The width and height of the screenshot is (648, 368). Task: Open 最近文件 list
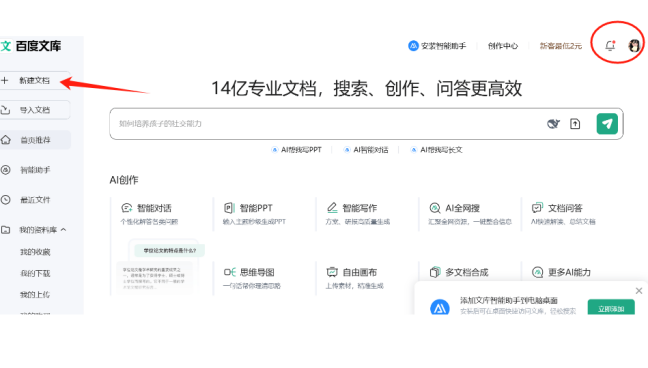click(35, 200)
